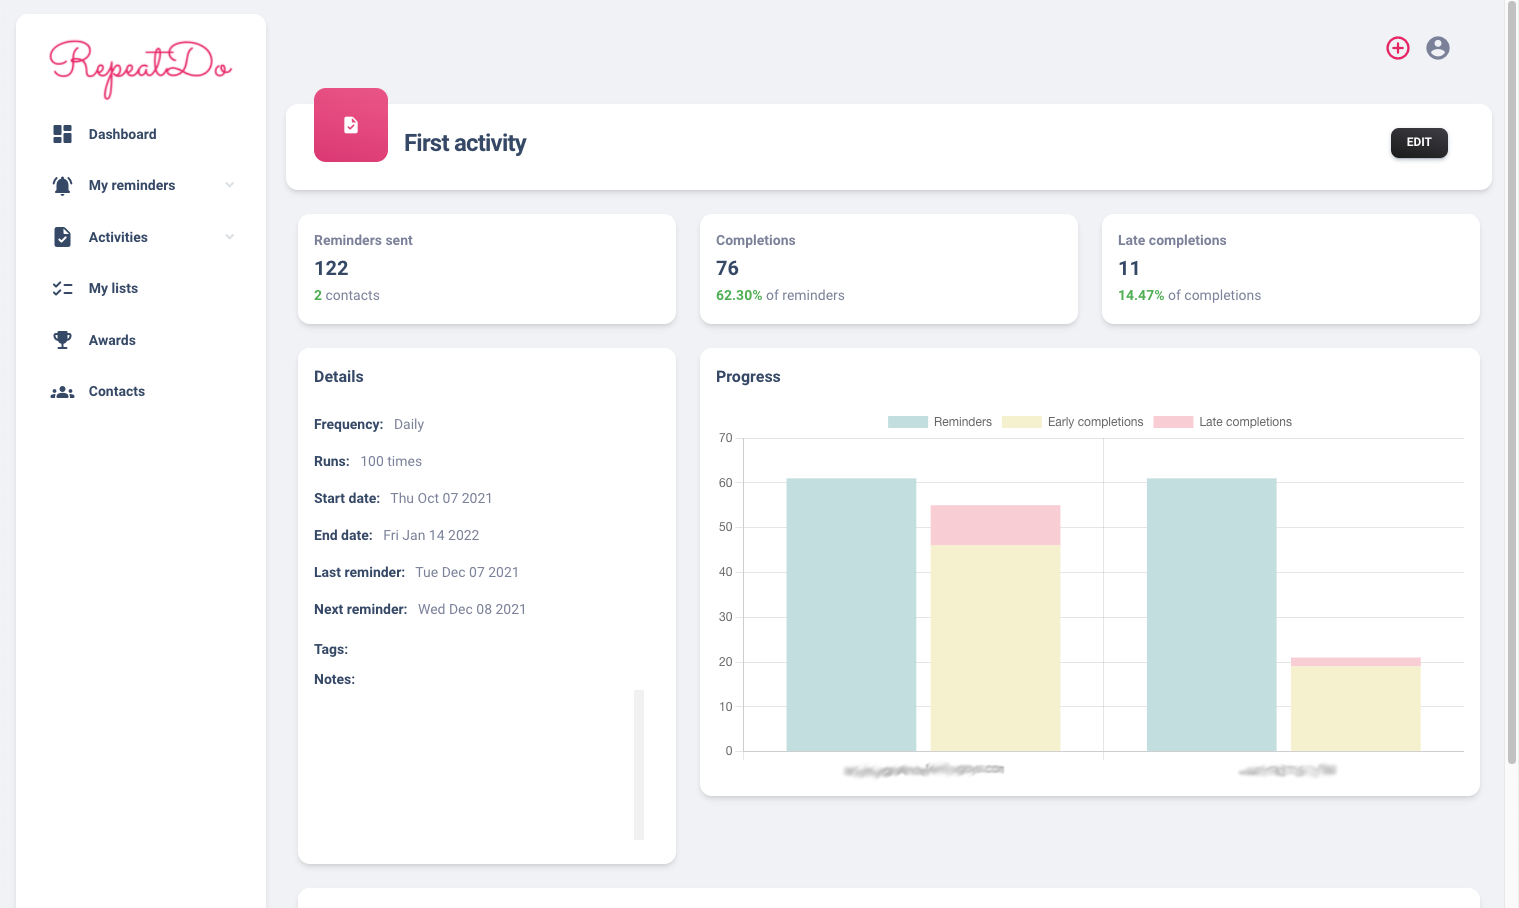The image size is (1519, 908).
Task: Toggle Early completions legend swatch
Action: coord(1021,422)
